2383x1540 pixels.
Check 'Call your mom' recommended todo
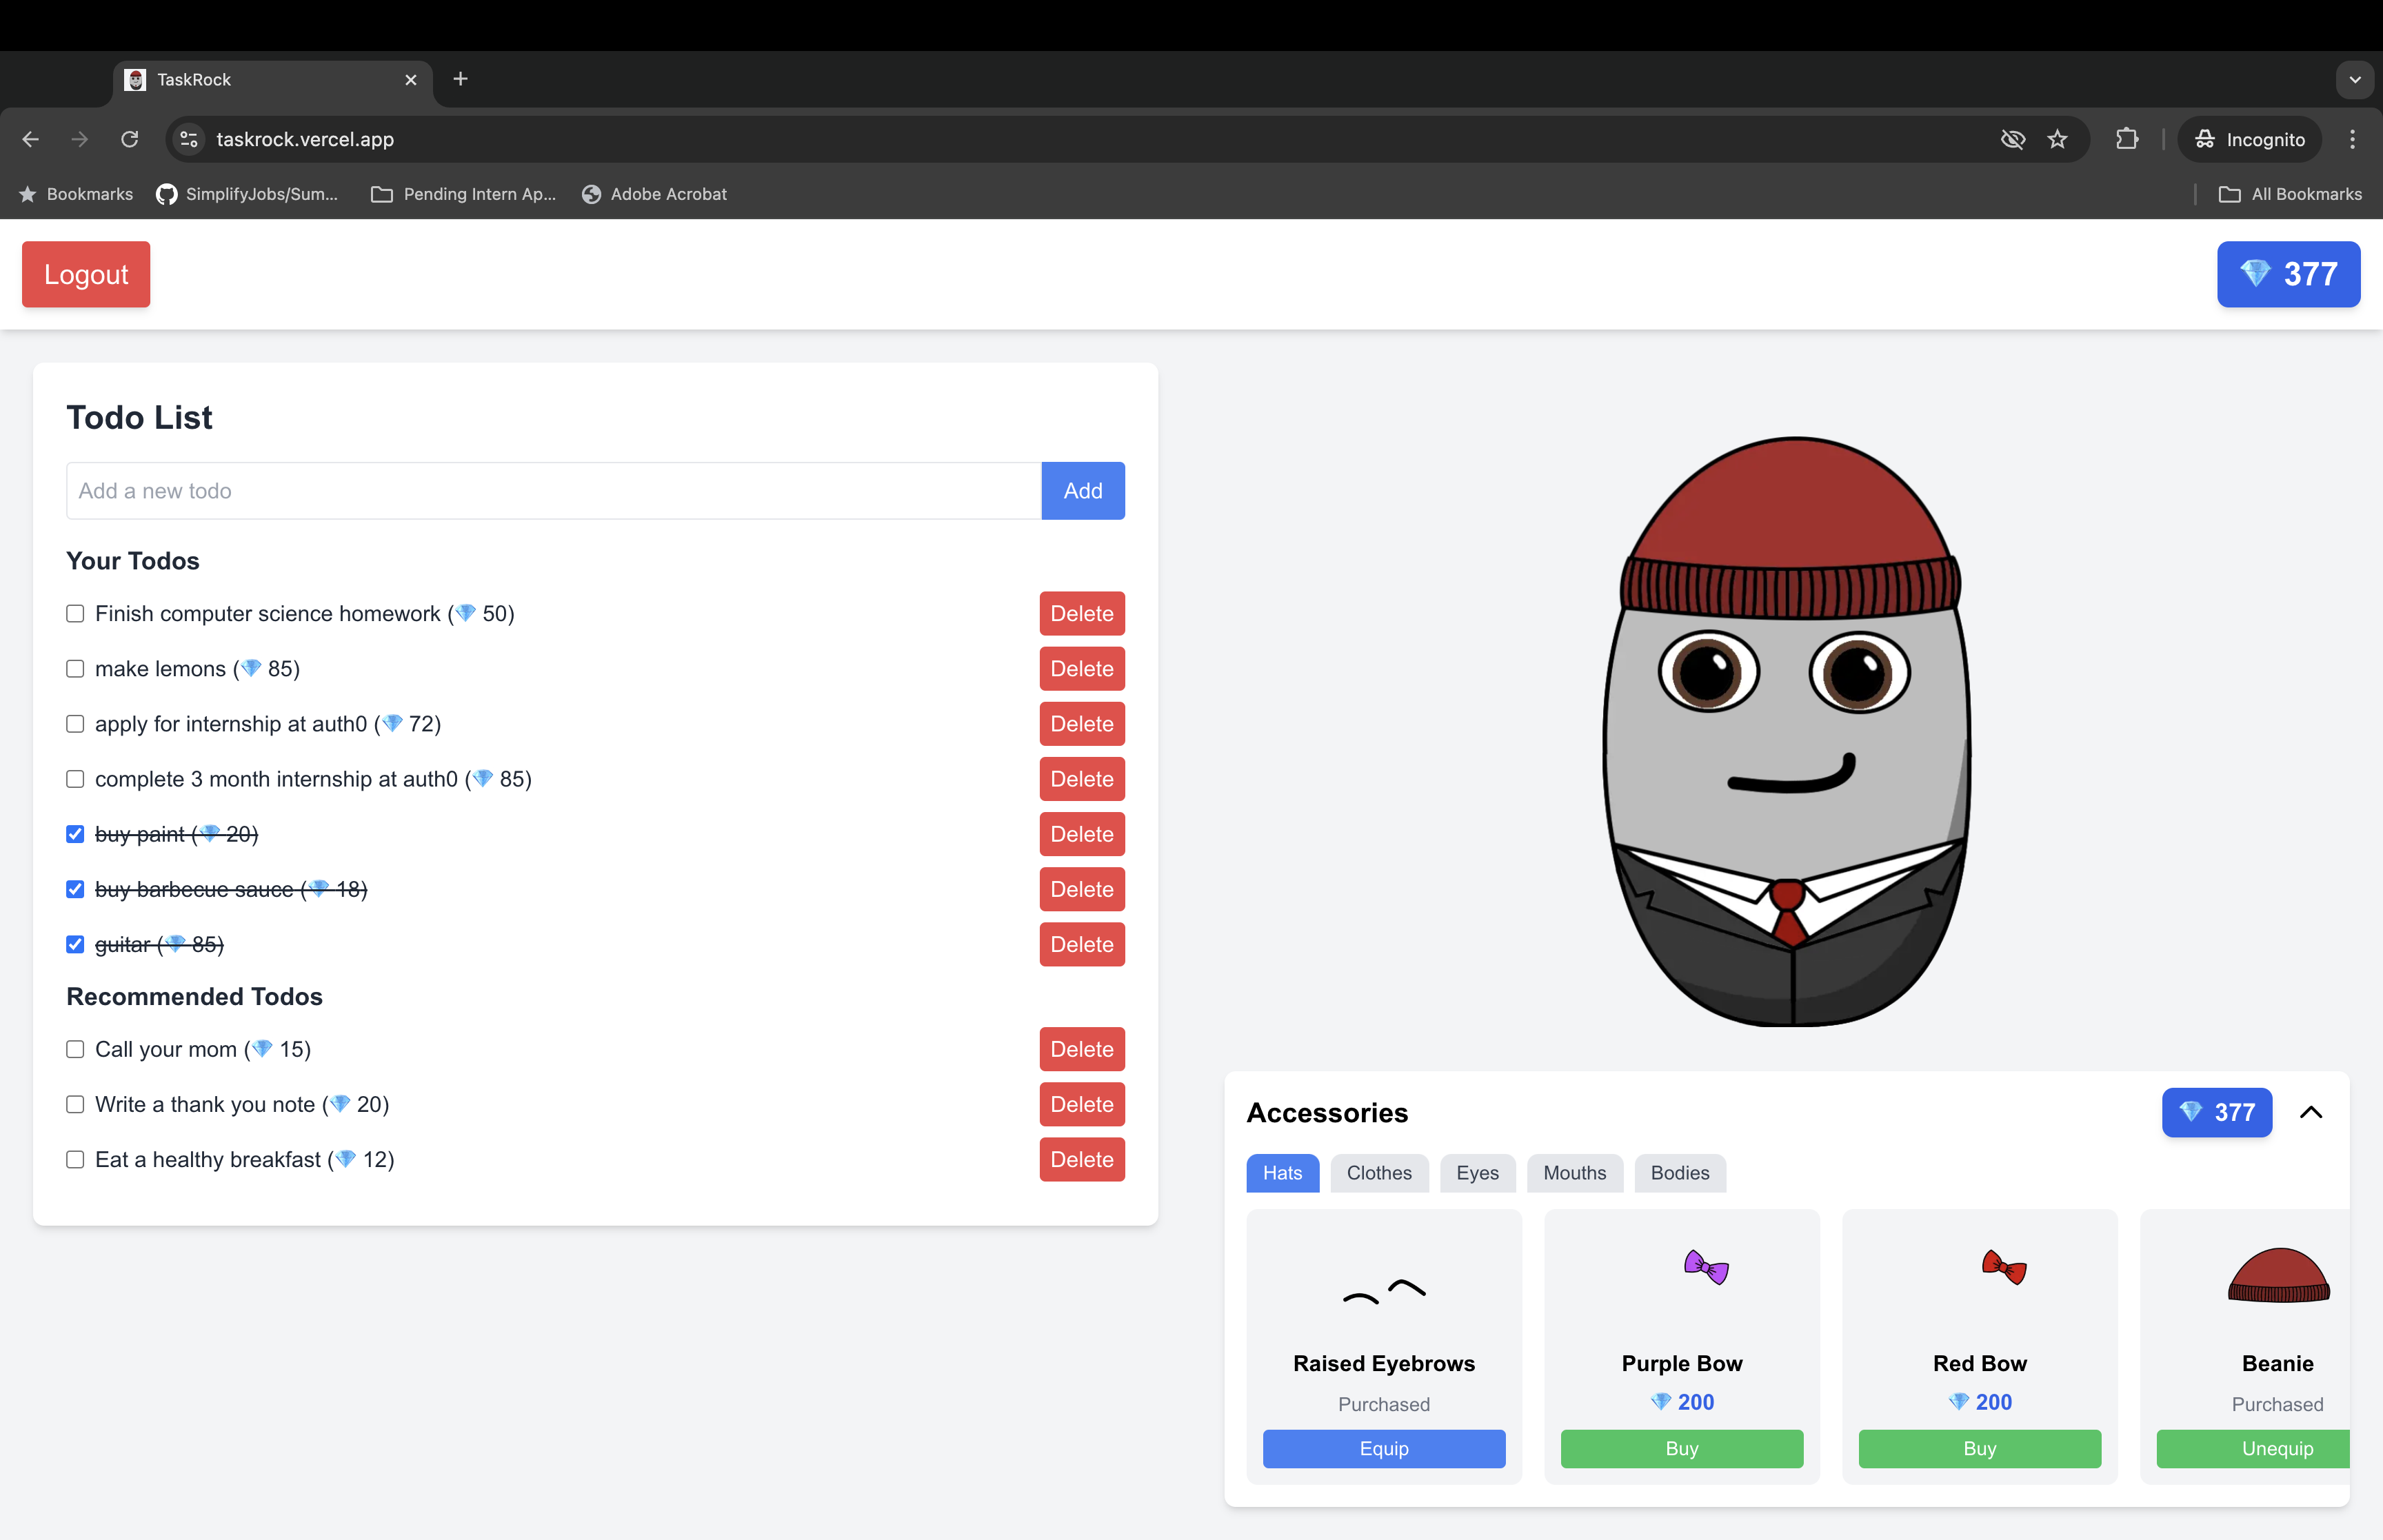pos(75,1049)
